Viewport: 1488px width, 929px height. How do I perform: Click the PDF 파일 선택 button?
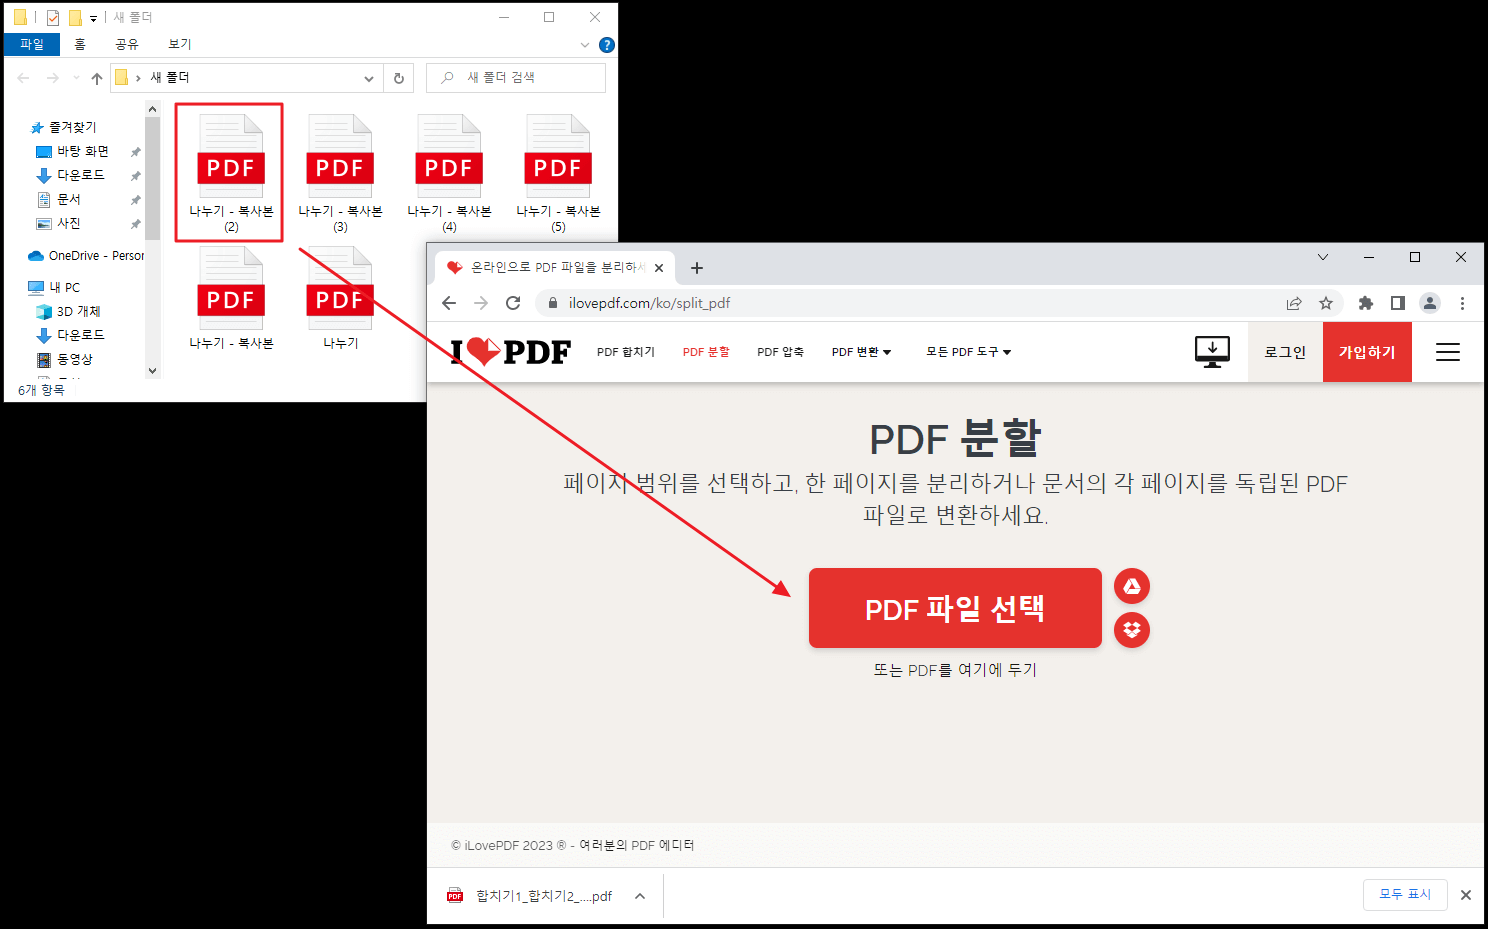coord(953,607)
